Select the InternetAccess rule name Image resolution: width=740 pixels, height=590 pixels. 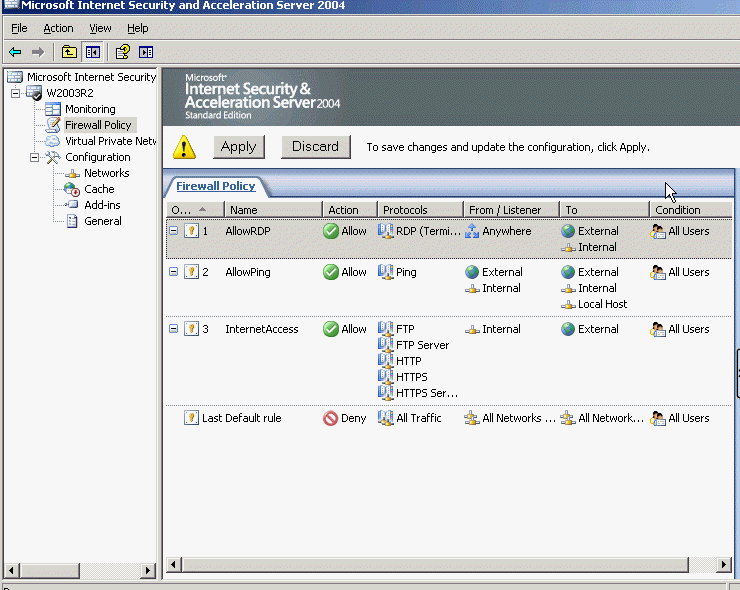coord(261,329)
